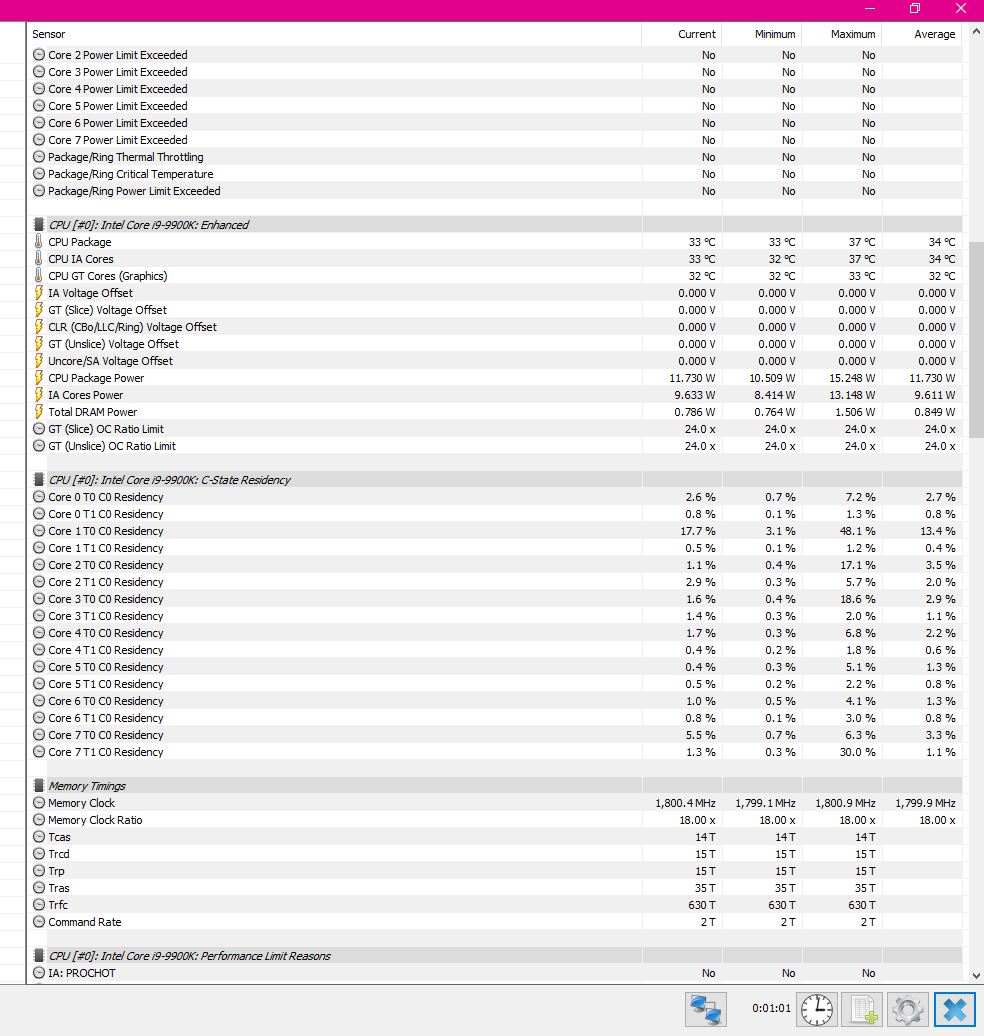Click the 48.1 % maximum residency value
Viewport: 984px width, 1036px height.
tap(860, 531)
